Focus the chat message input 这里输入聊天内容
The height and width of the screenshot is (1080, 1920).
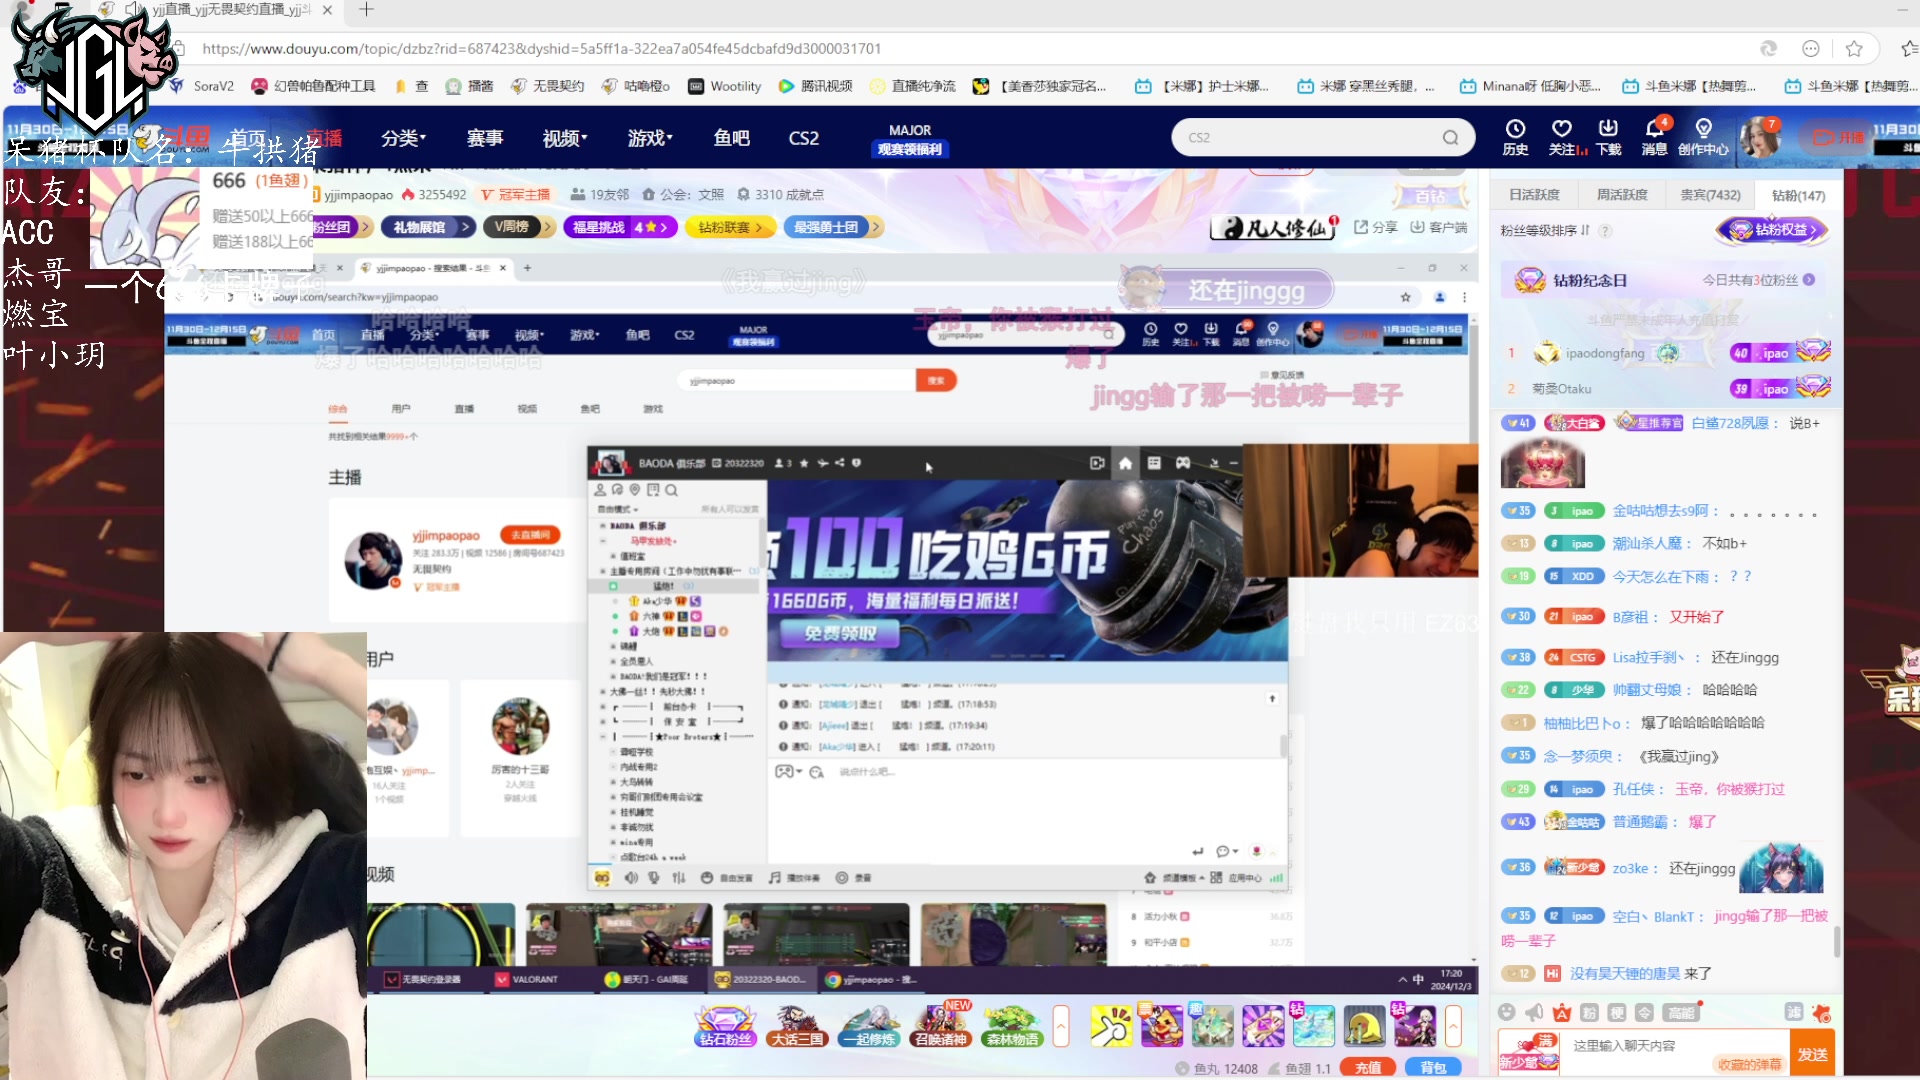1624,1046
